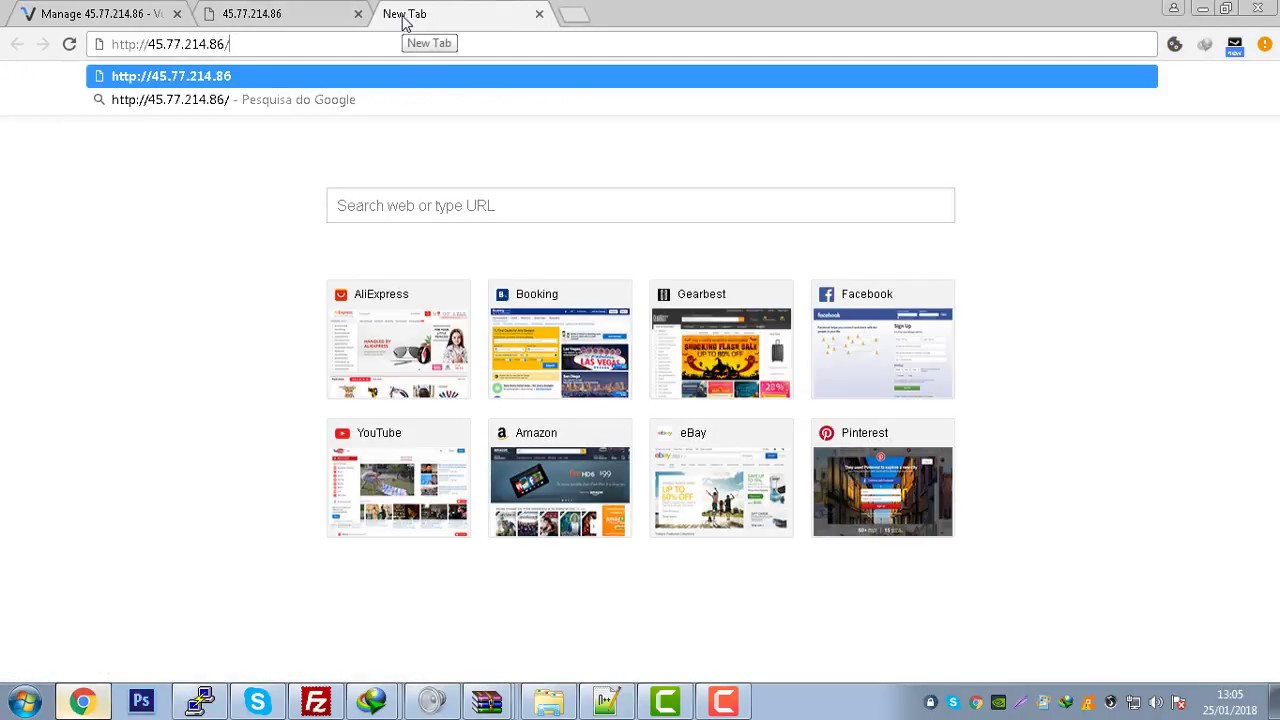Click the YouTube tile title
This screenshot has height=720, width=1280.
pos(379,433)
